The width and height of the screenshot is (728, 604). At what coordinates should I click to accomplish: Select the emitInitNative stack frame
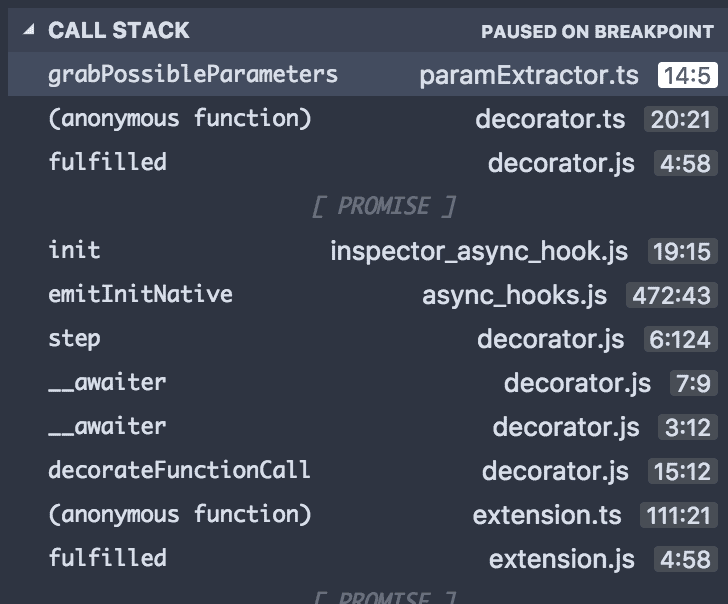tap(140, 294)
